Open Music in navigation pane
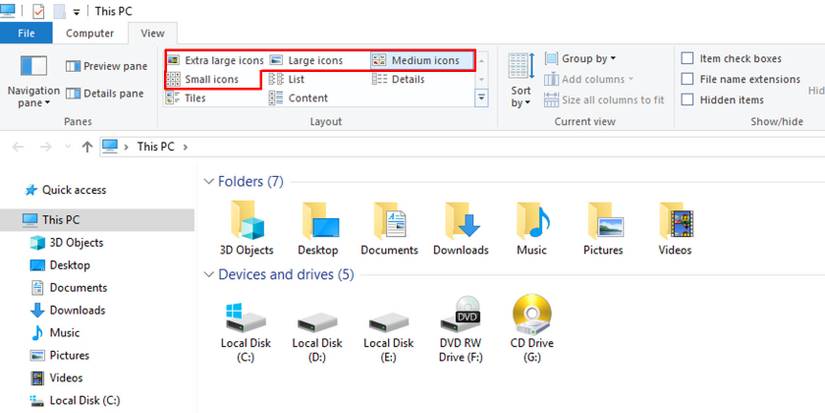The image size is (825, 413). point(55,333)
